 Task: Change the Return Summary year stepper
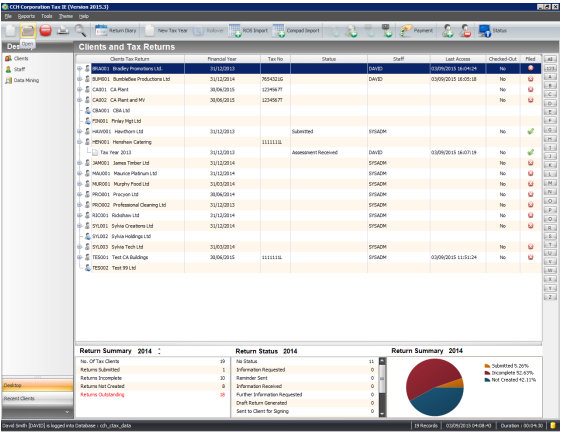159,351
